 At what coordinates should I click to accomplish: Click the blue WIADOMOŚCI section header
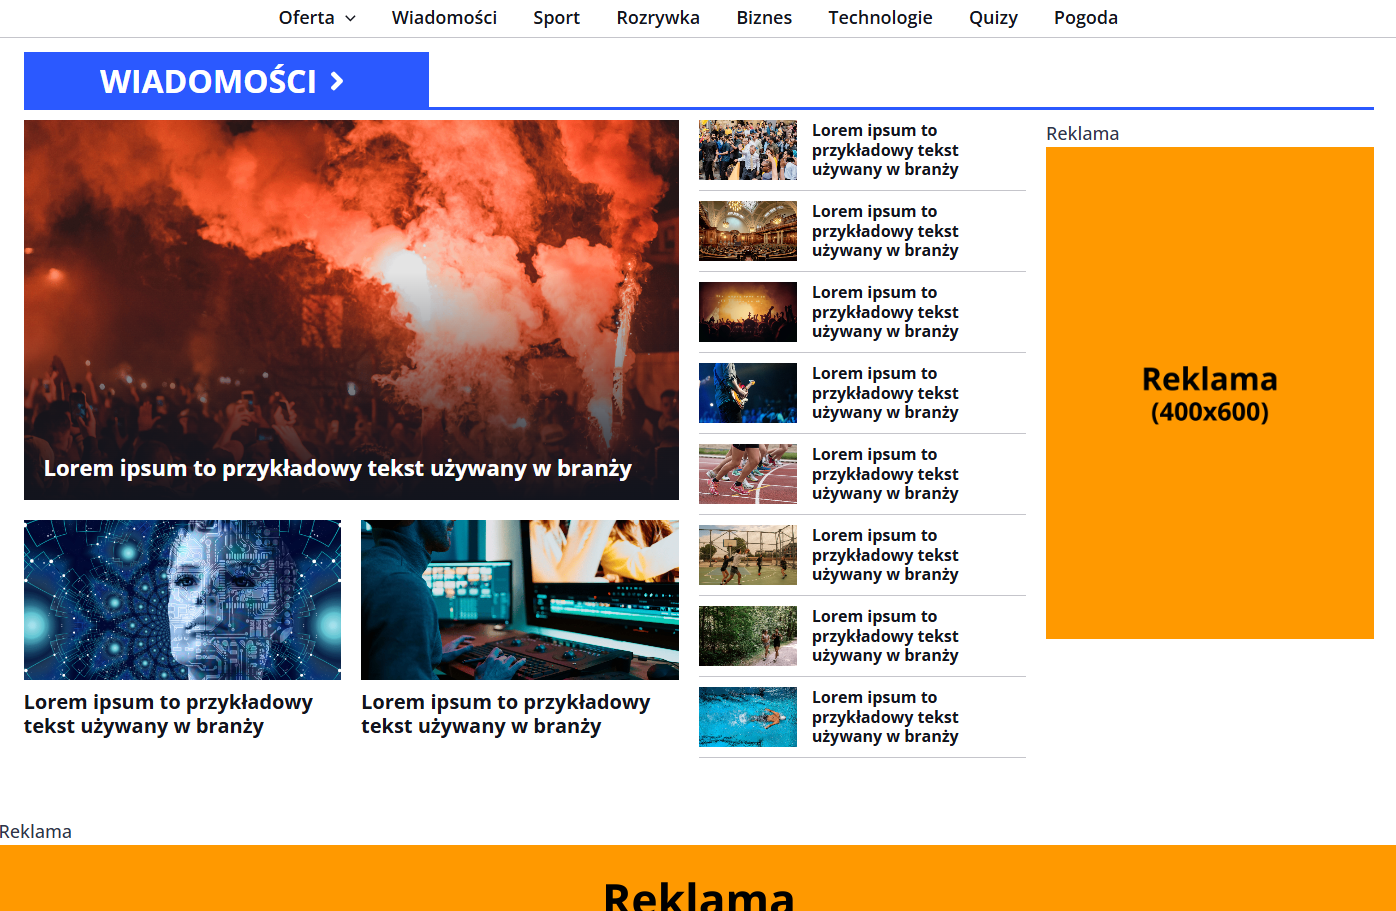pyautogui.click(x=208, y=81)
